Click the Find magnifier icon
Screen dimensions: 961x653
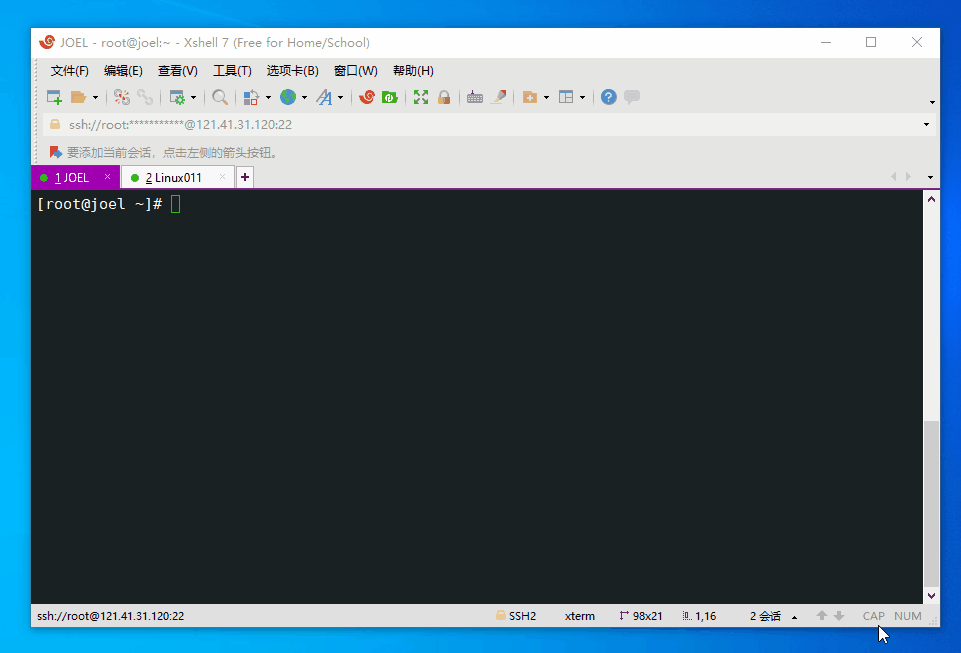219,97
